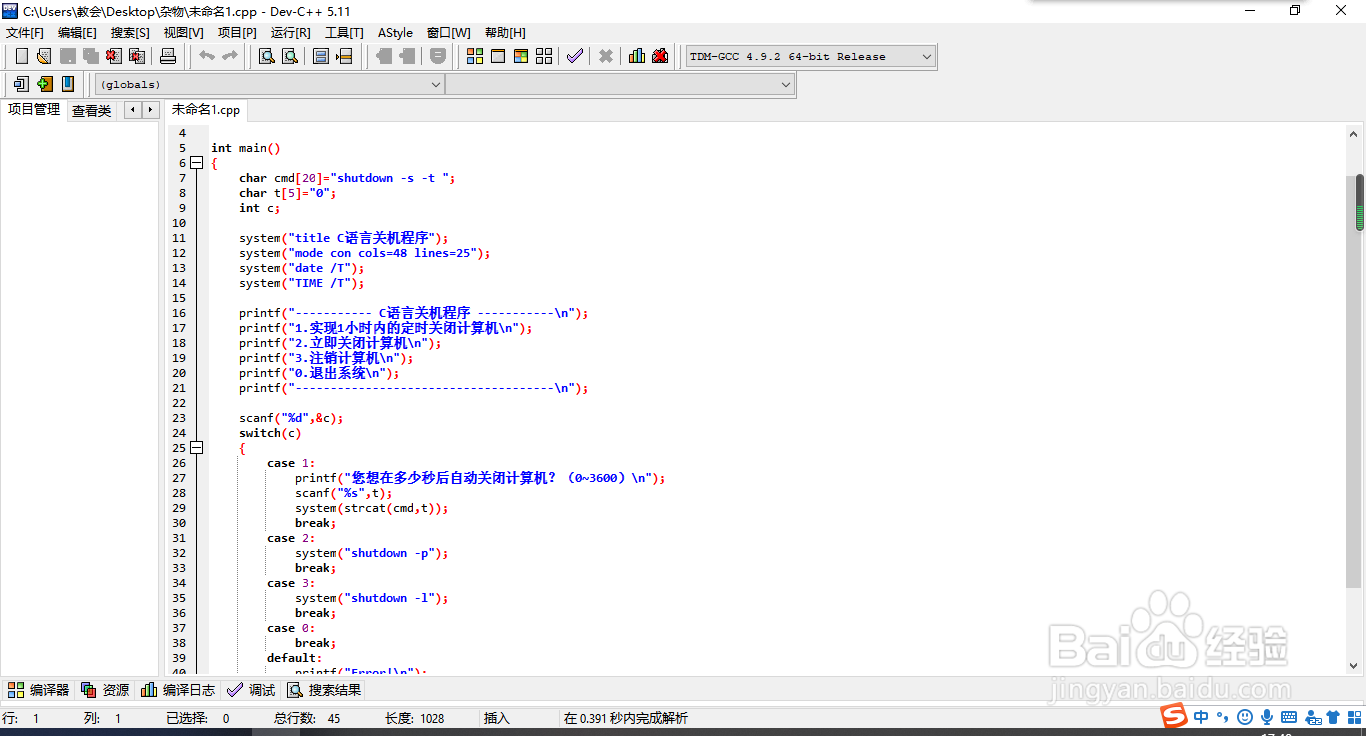Open the TDM-GCC compiler dropdown
Viewport: 1366px width, 736px height.
tap(811, 57)
